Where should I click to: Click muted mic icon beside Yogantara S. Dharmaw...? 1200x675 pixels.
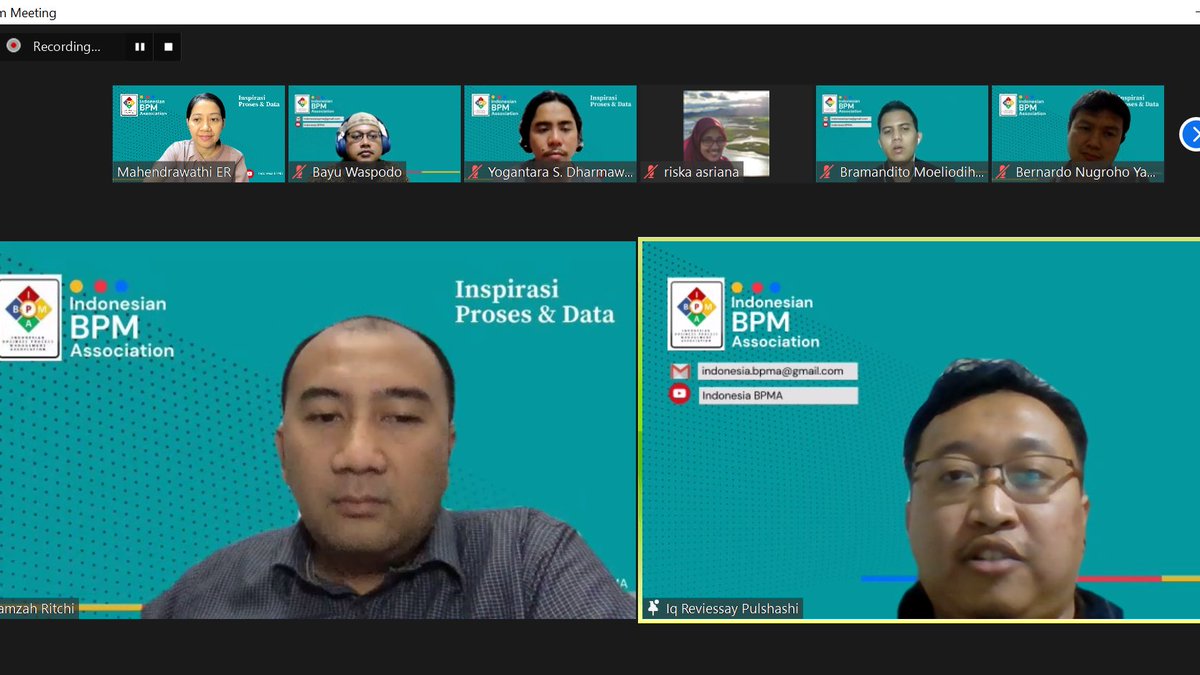[475, 172]
